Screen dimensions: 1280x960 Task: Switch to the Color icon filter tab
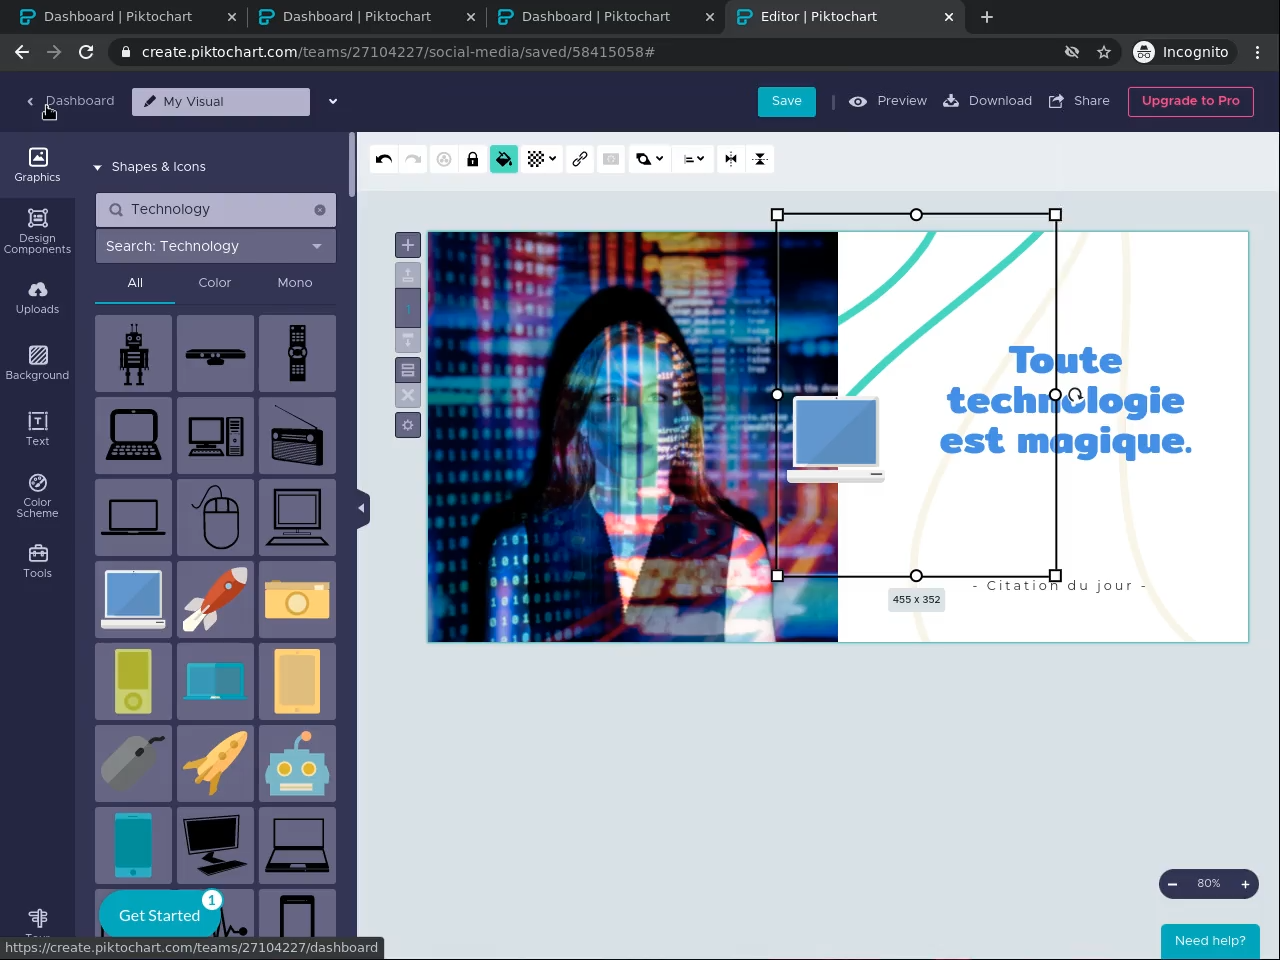pos(214,283)
